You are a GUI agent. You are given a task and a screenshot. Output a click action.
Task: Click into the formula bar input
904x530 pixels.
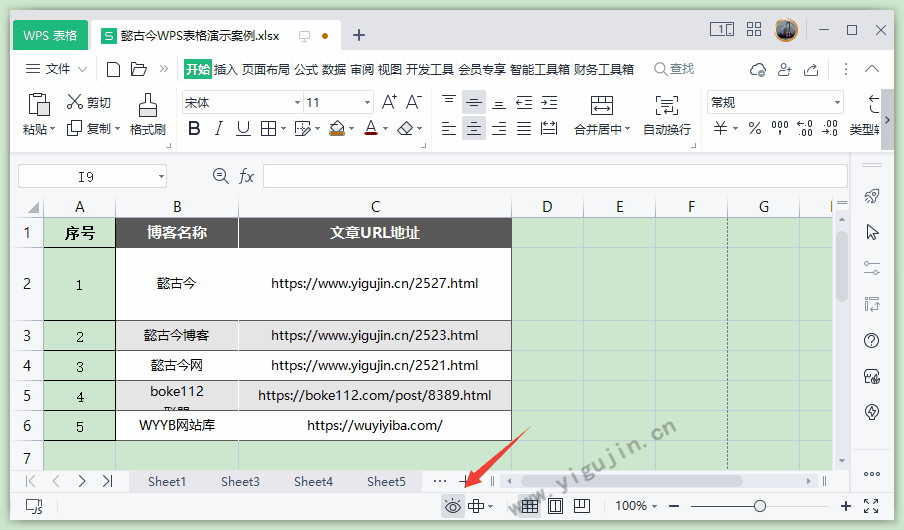click(555, 176)
